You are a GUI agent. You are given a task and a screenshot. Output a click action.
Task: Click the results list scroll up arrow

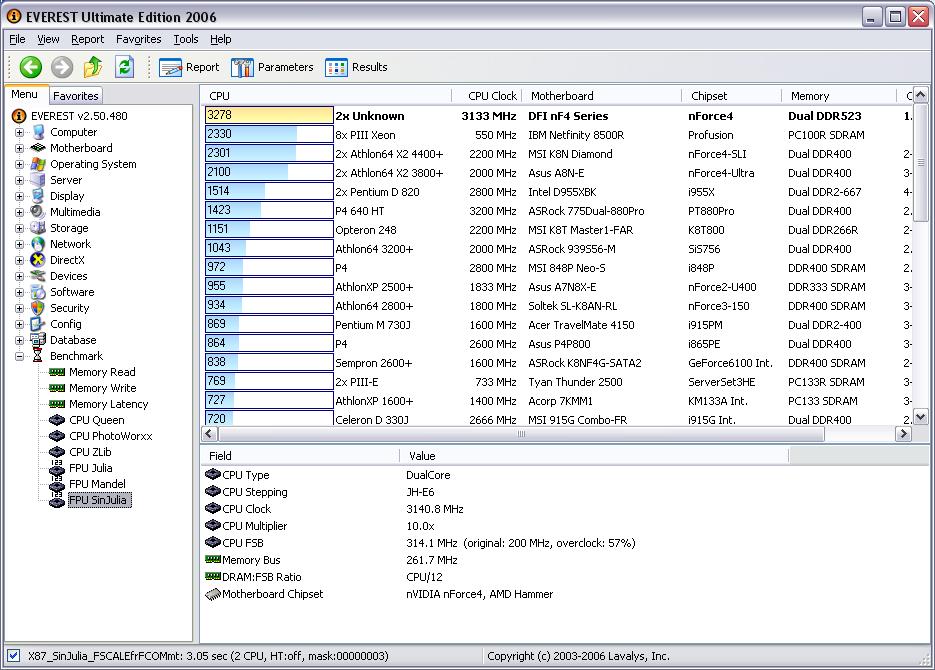(921, 95)
